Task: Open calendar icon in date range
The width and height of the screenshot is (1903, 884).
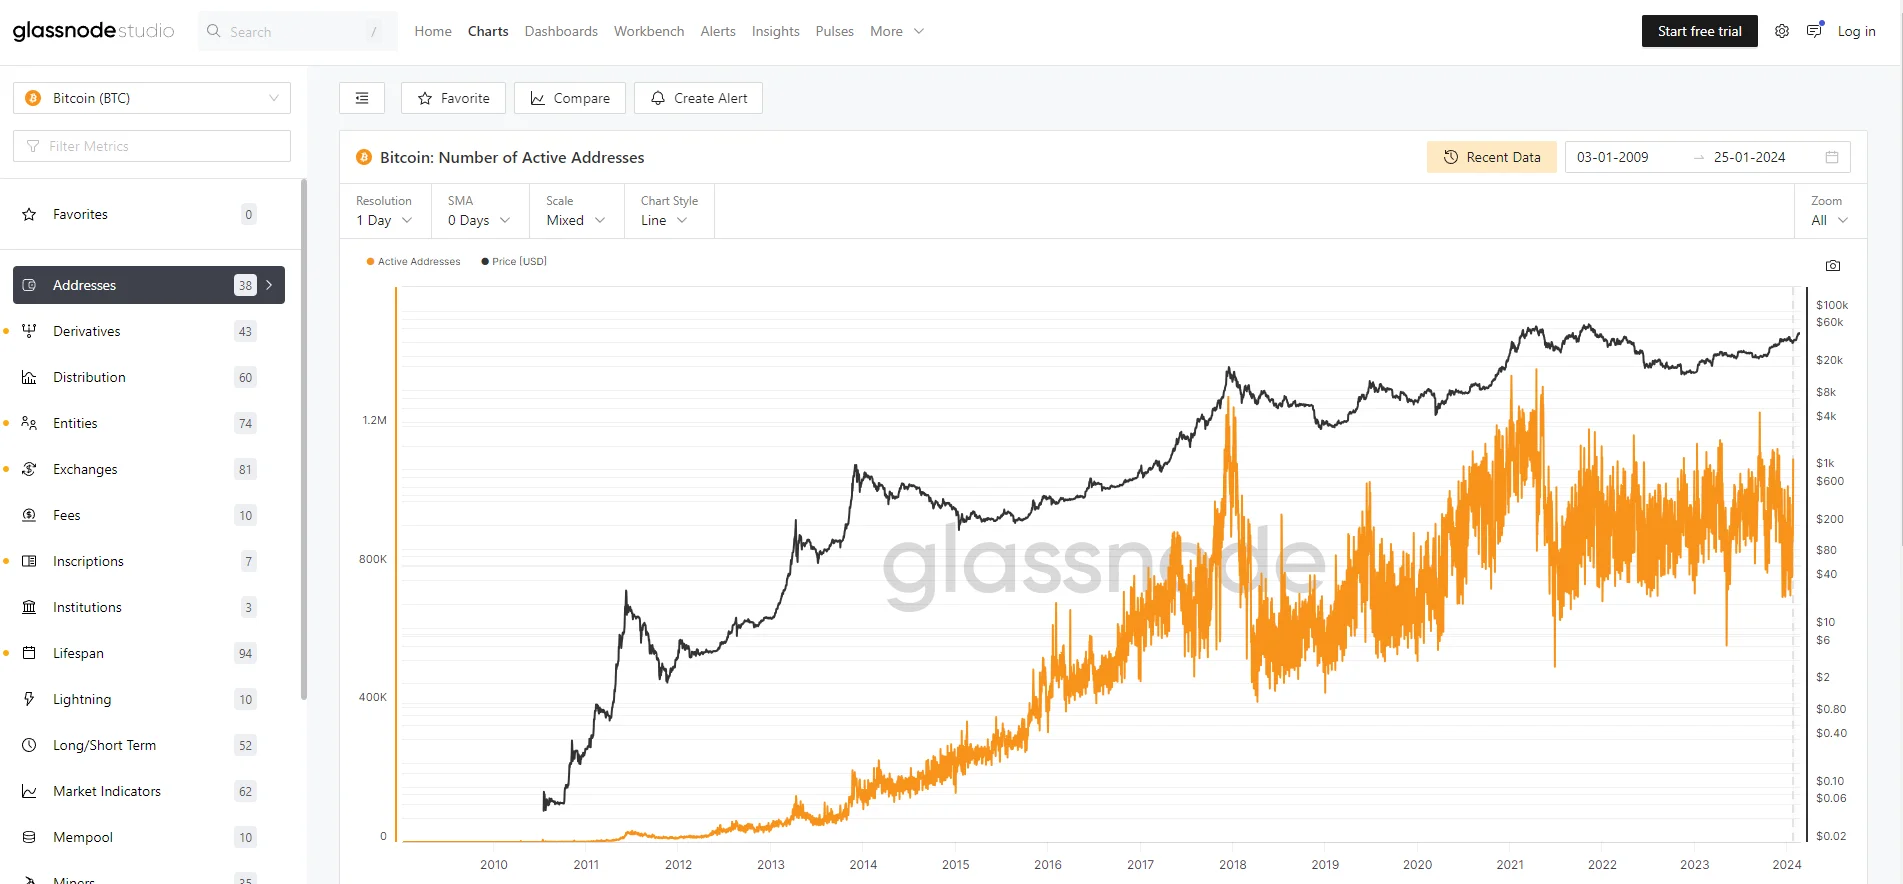Action: click(x=1832, y=157)
